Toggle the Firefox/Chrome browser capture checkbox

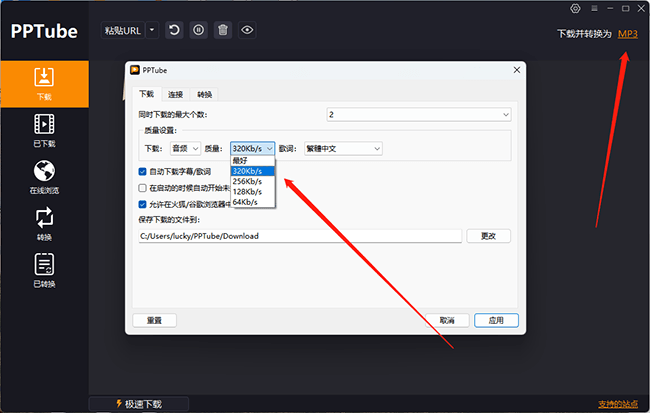point(142,204)
